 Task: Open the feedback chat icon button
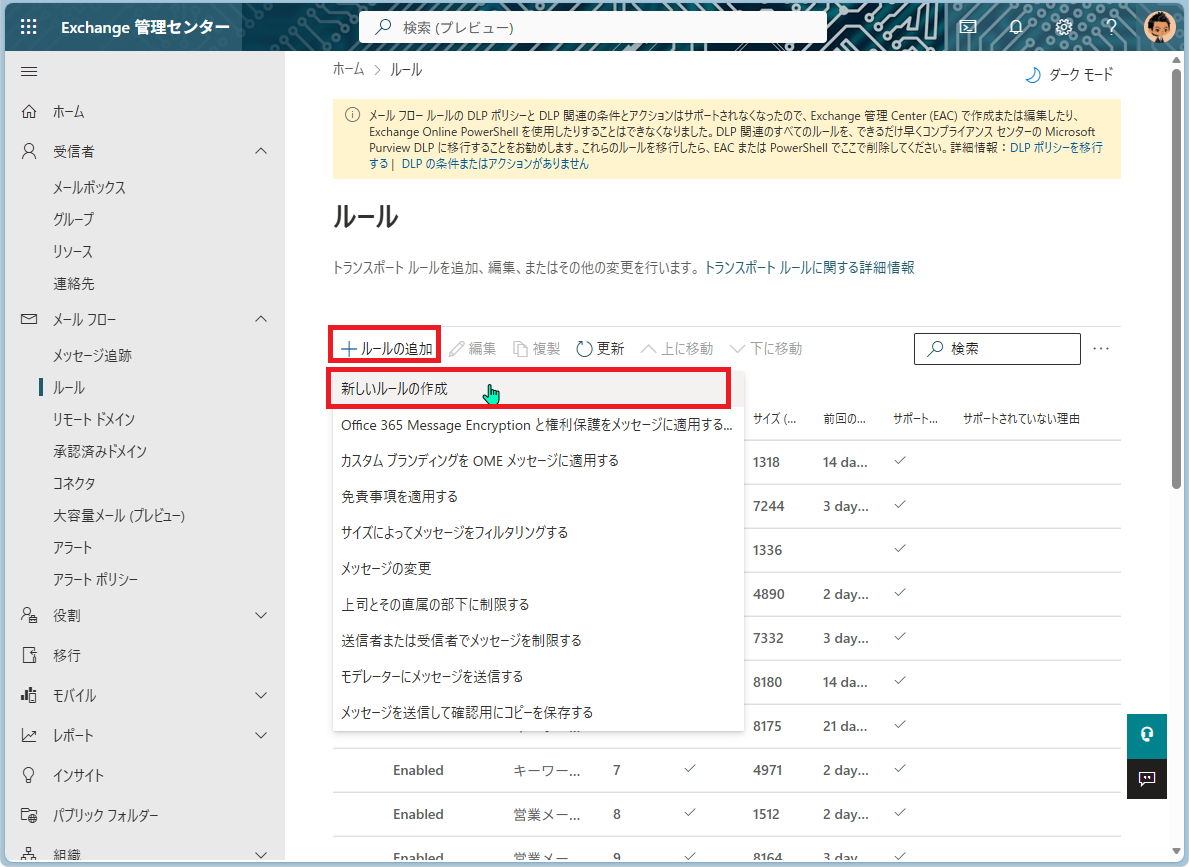(1147, 778)
